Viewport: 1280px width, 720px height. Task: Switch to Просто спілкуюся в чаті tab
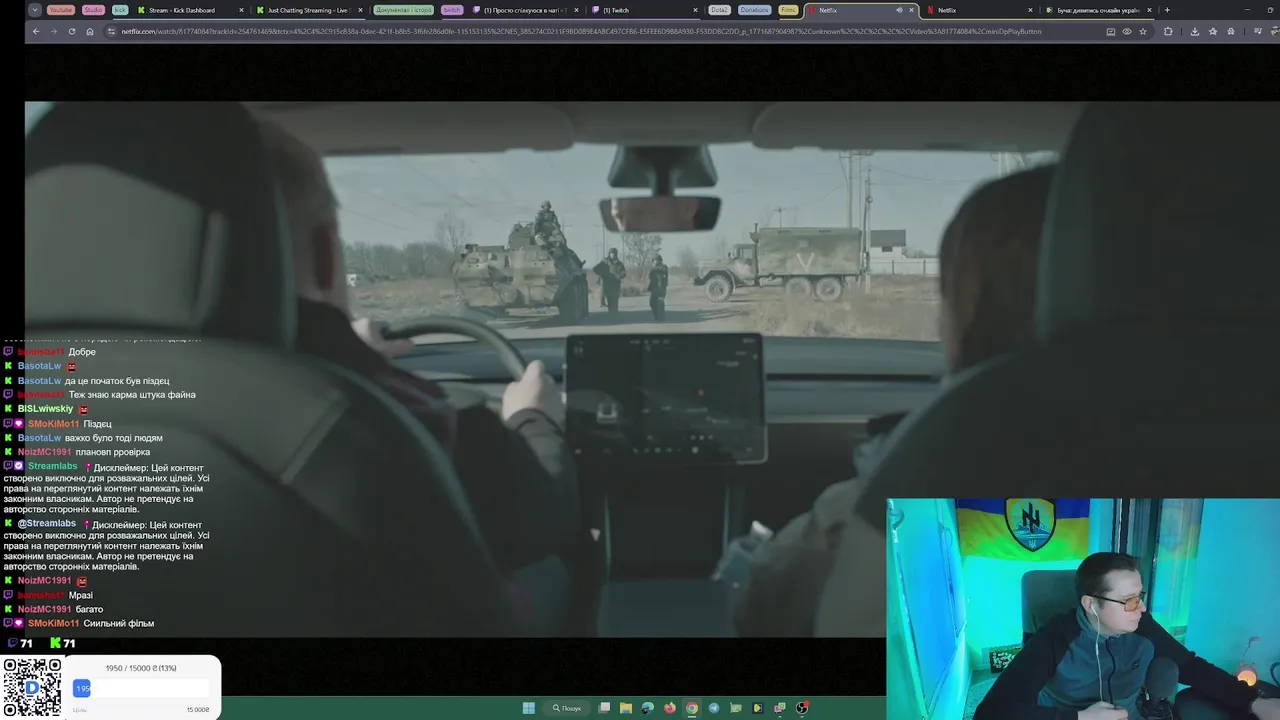point(524,10)
